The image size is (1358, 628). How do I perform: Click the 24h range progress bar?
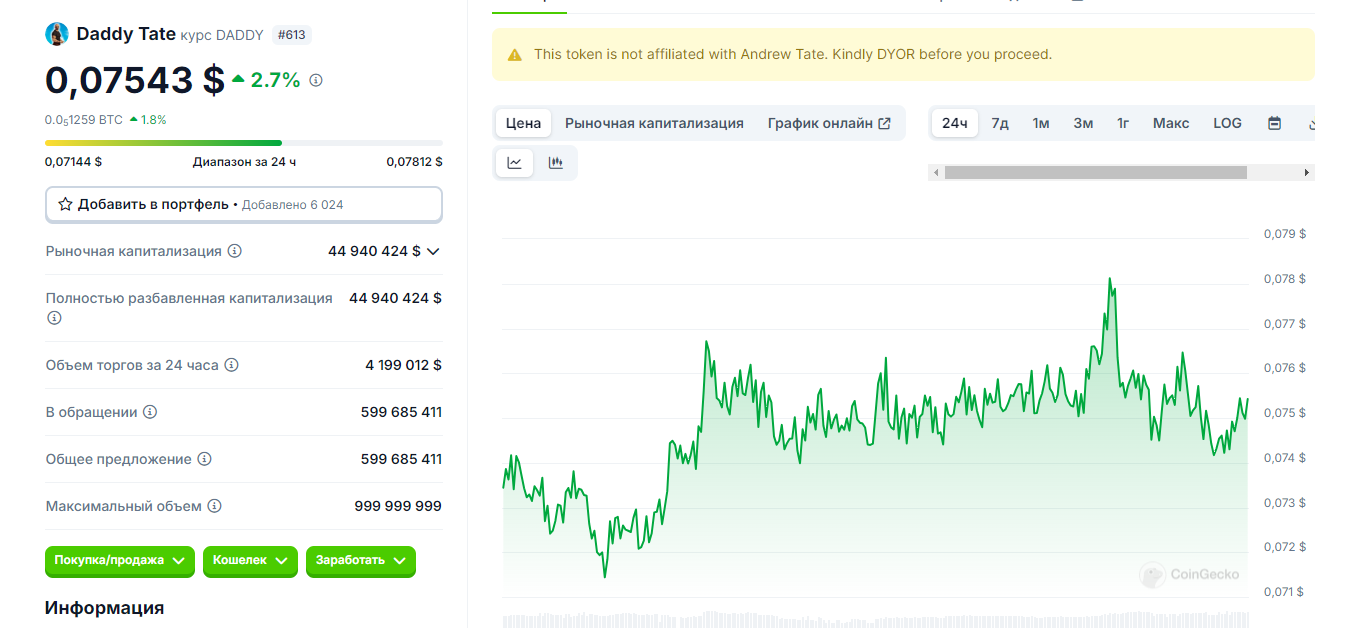[244, 143]
